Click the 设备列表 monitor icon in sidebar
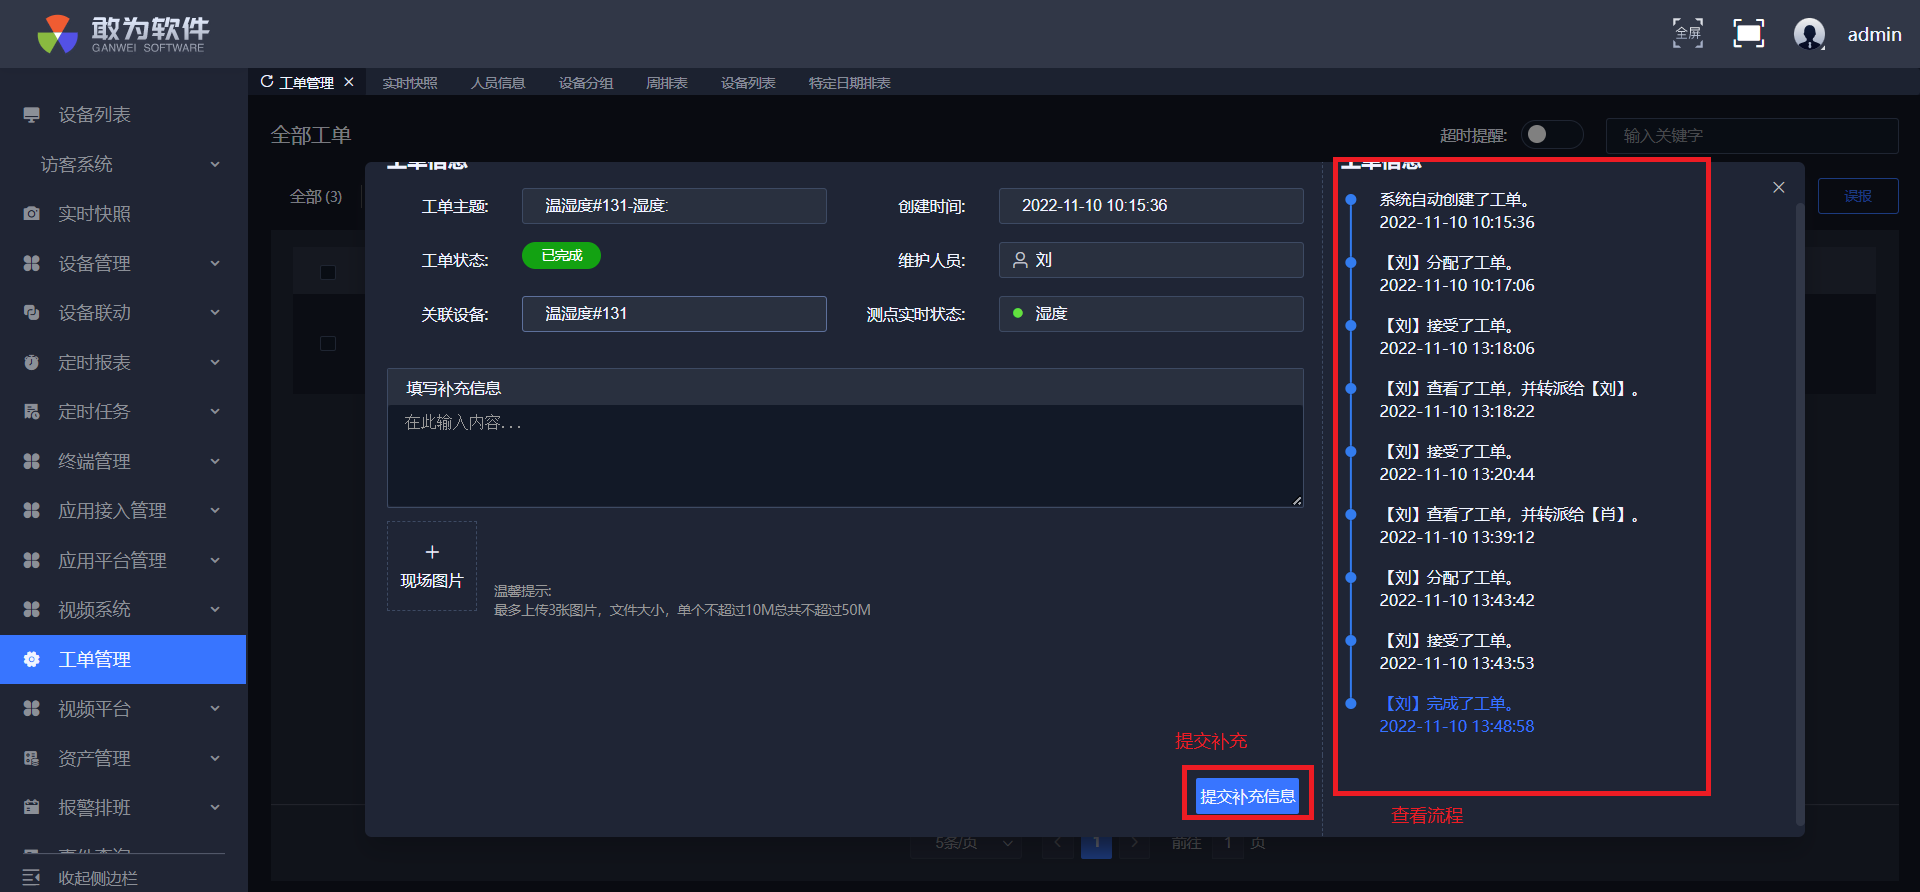Image resolution: width=1920 pixels, height=892 pixels. click(32, 115)
